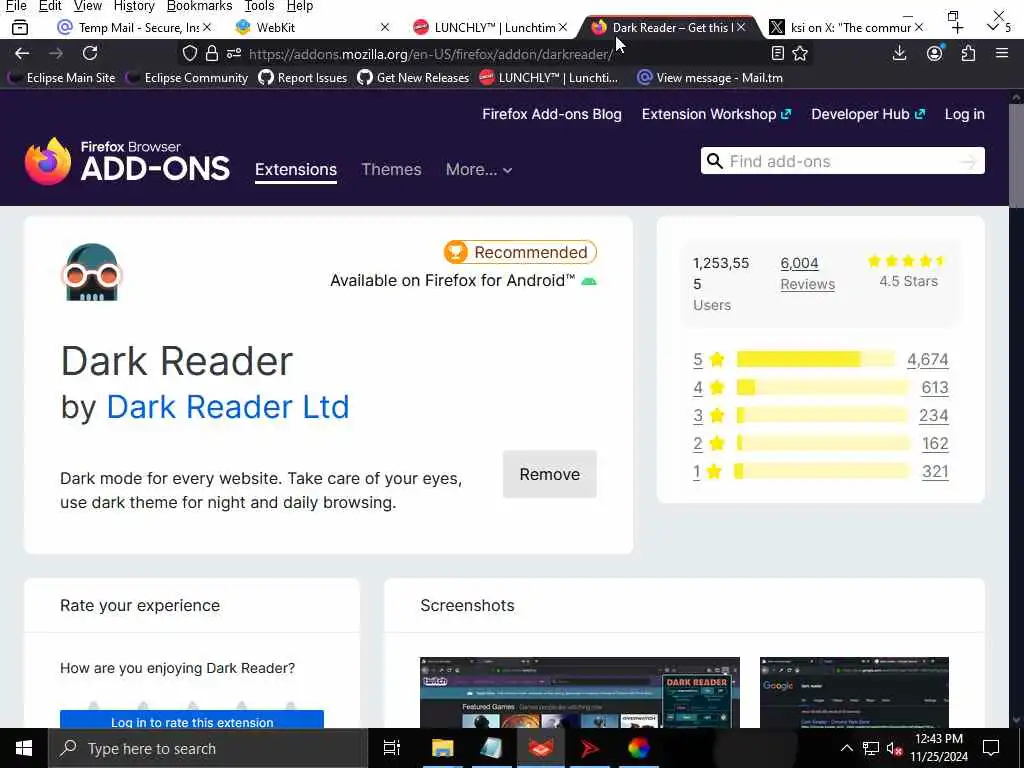
Task: View site security lock information
Action: 212,54
